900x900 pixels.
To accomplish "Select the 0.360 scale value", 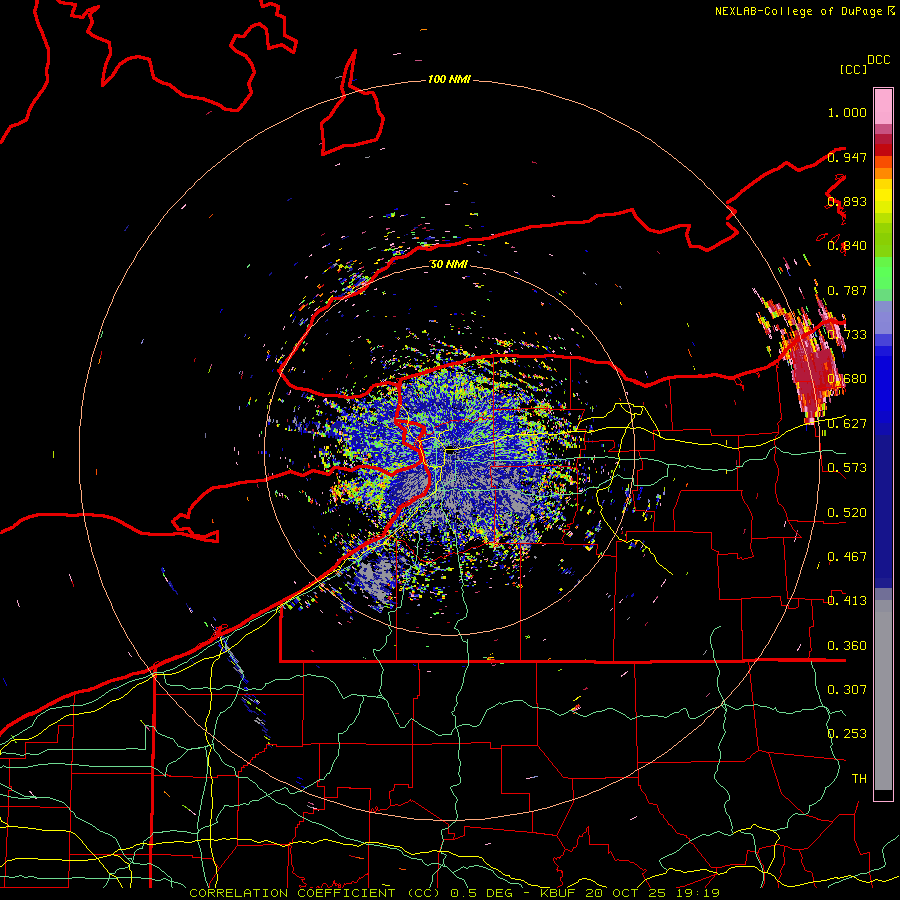I will 847,646.
